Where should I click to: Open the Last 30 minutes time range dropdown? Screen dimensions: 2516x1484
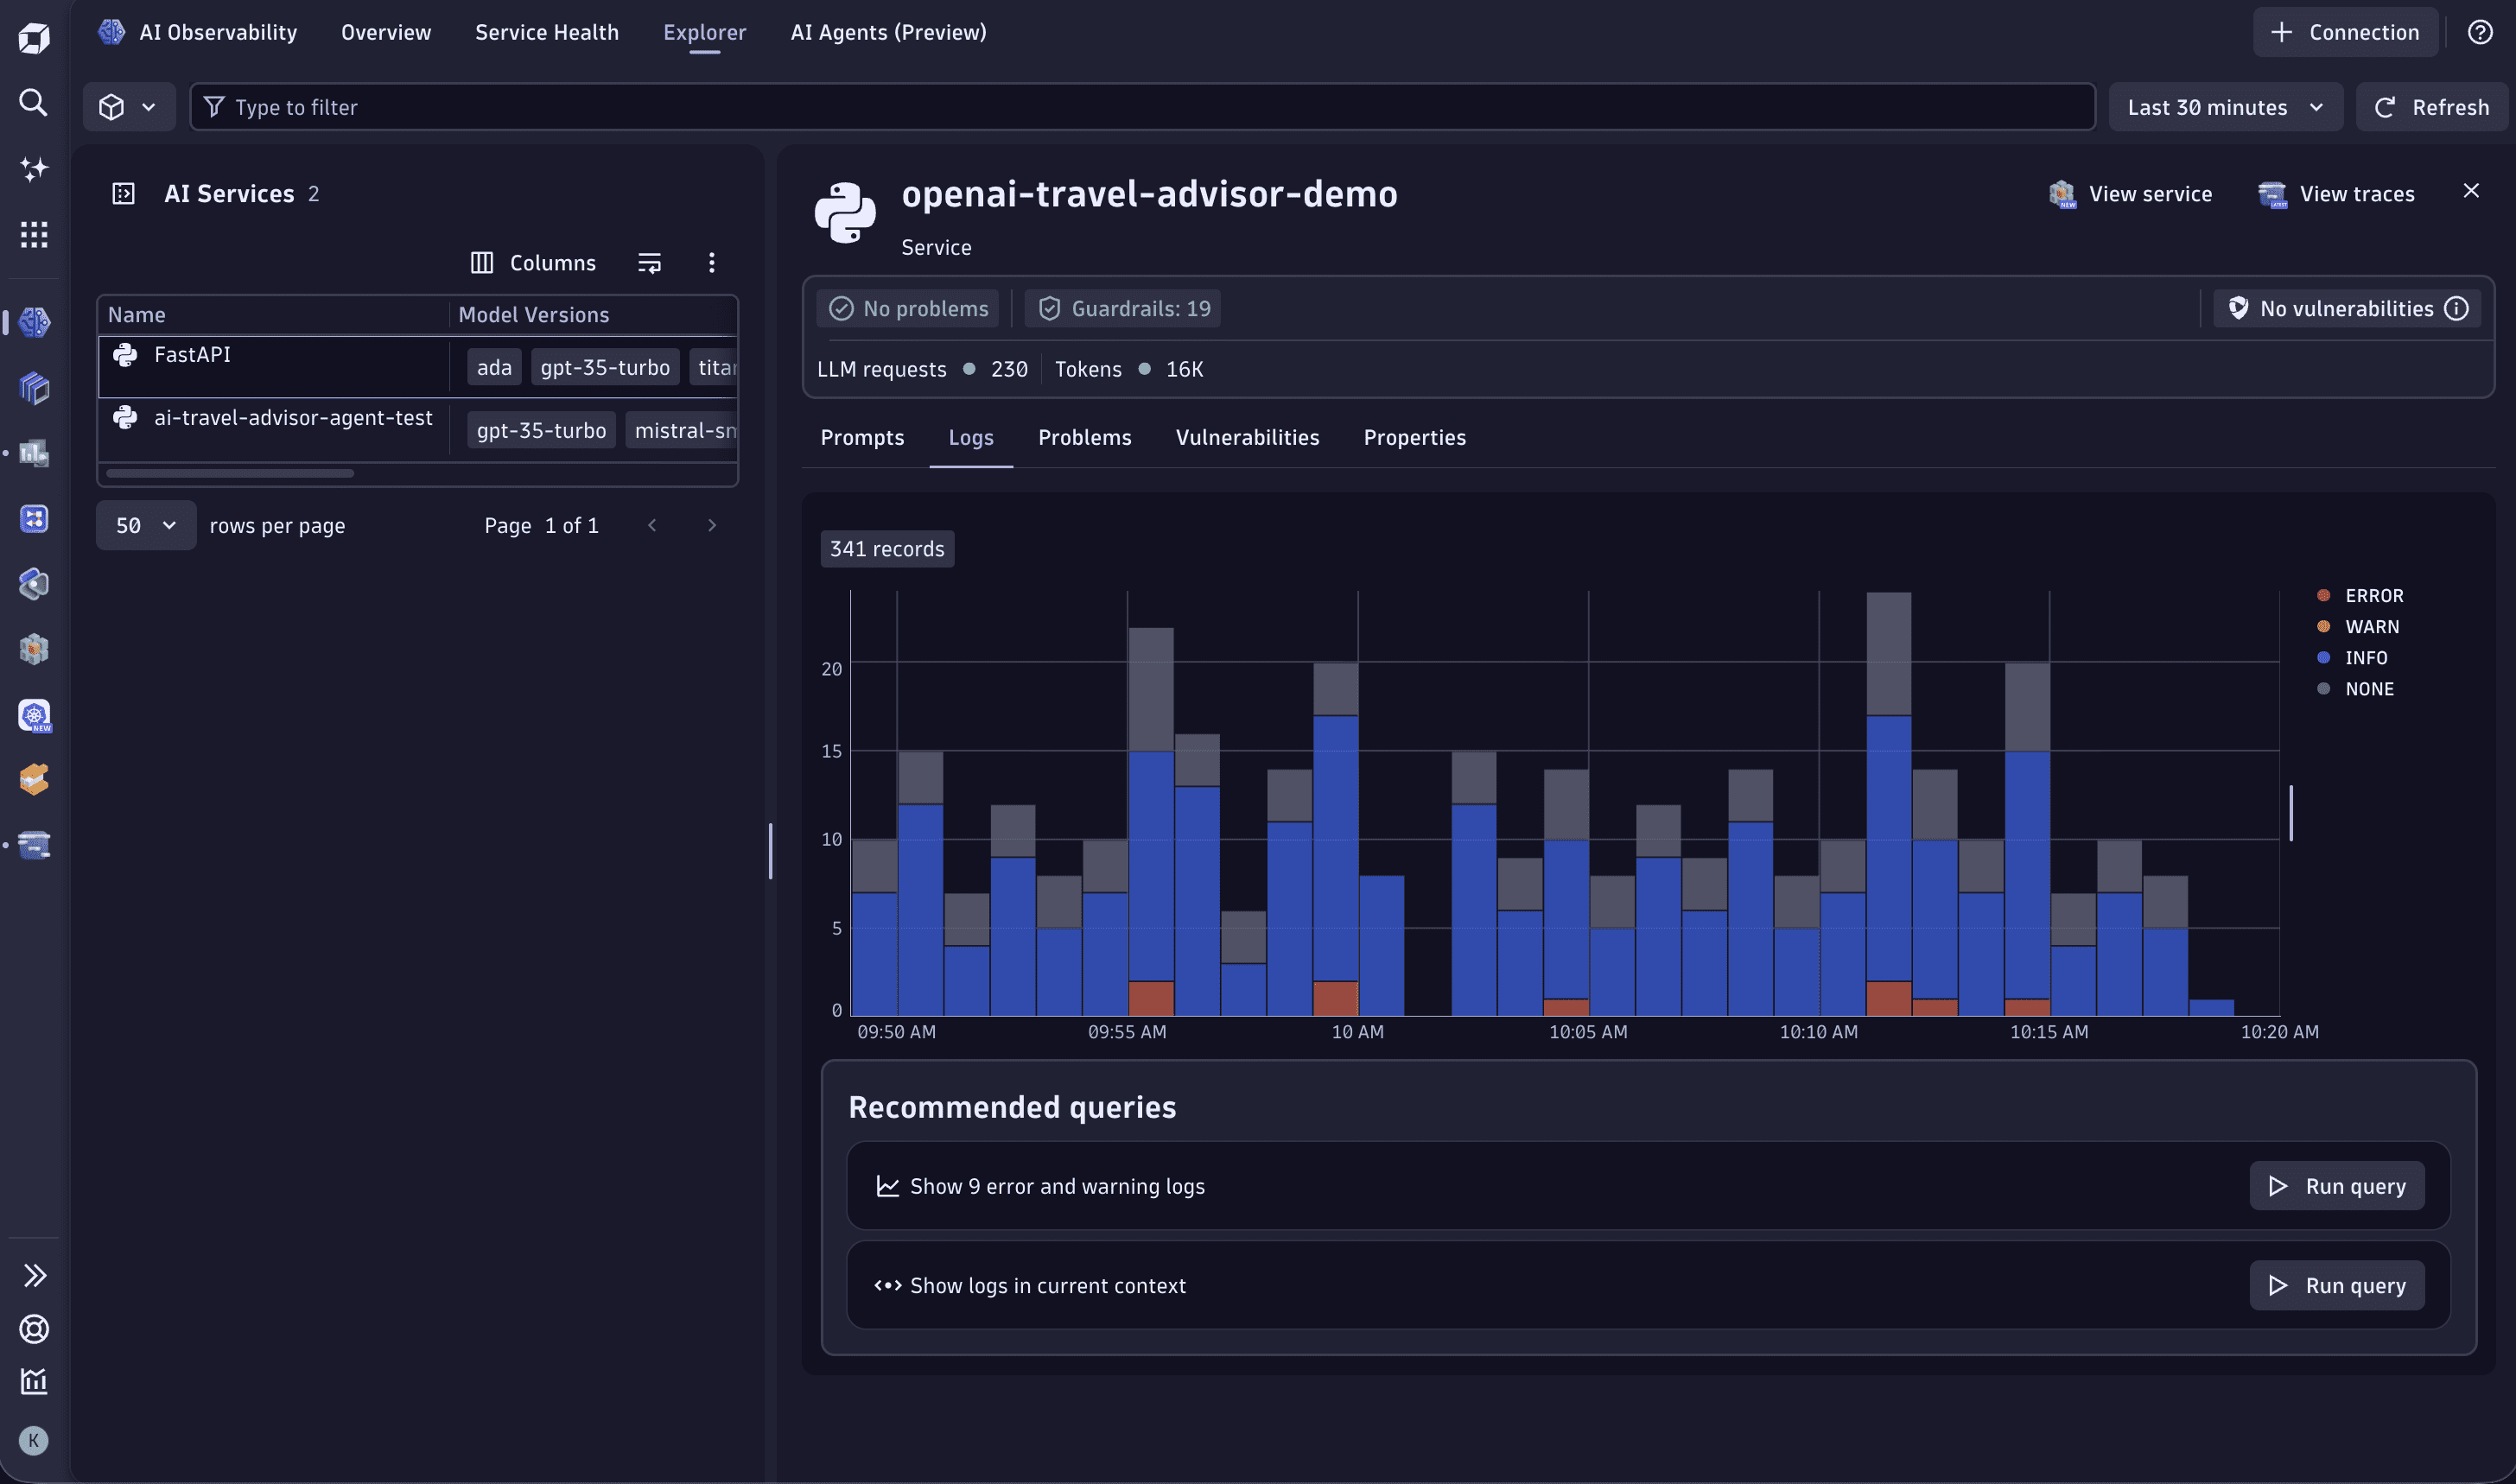pos(2226,107)
